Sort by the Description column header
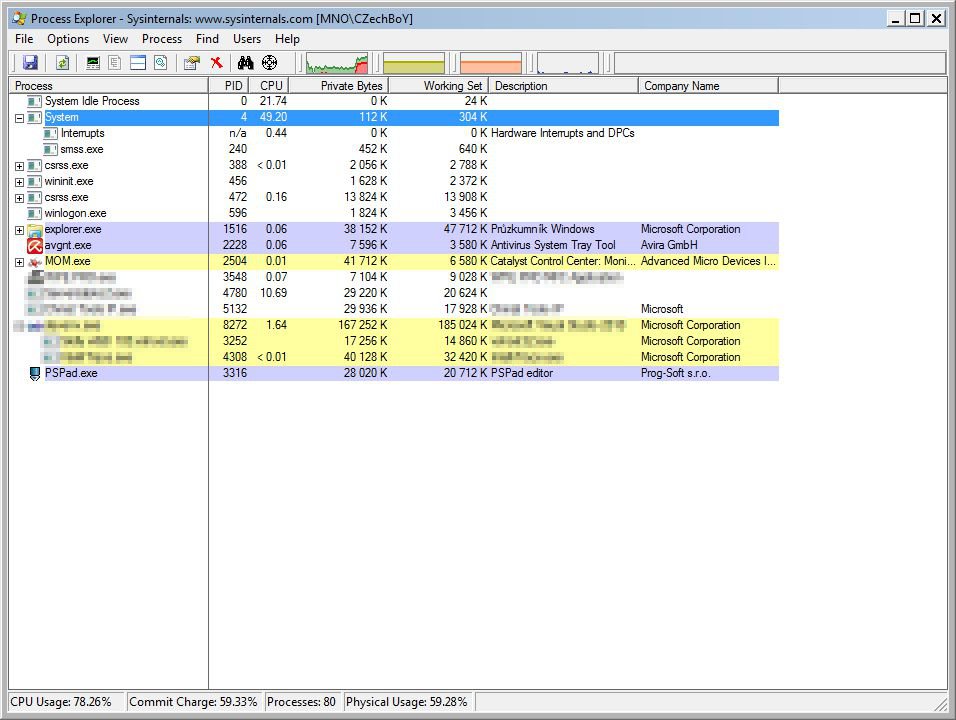 [563, 85]
